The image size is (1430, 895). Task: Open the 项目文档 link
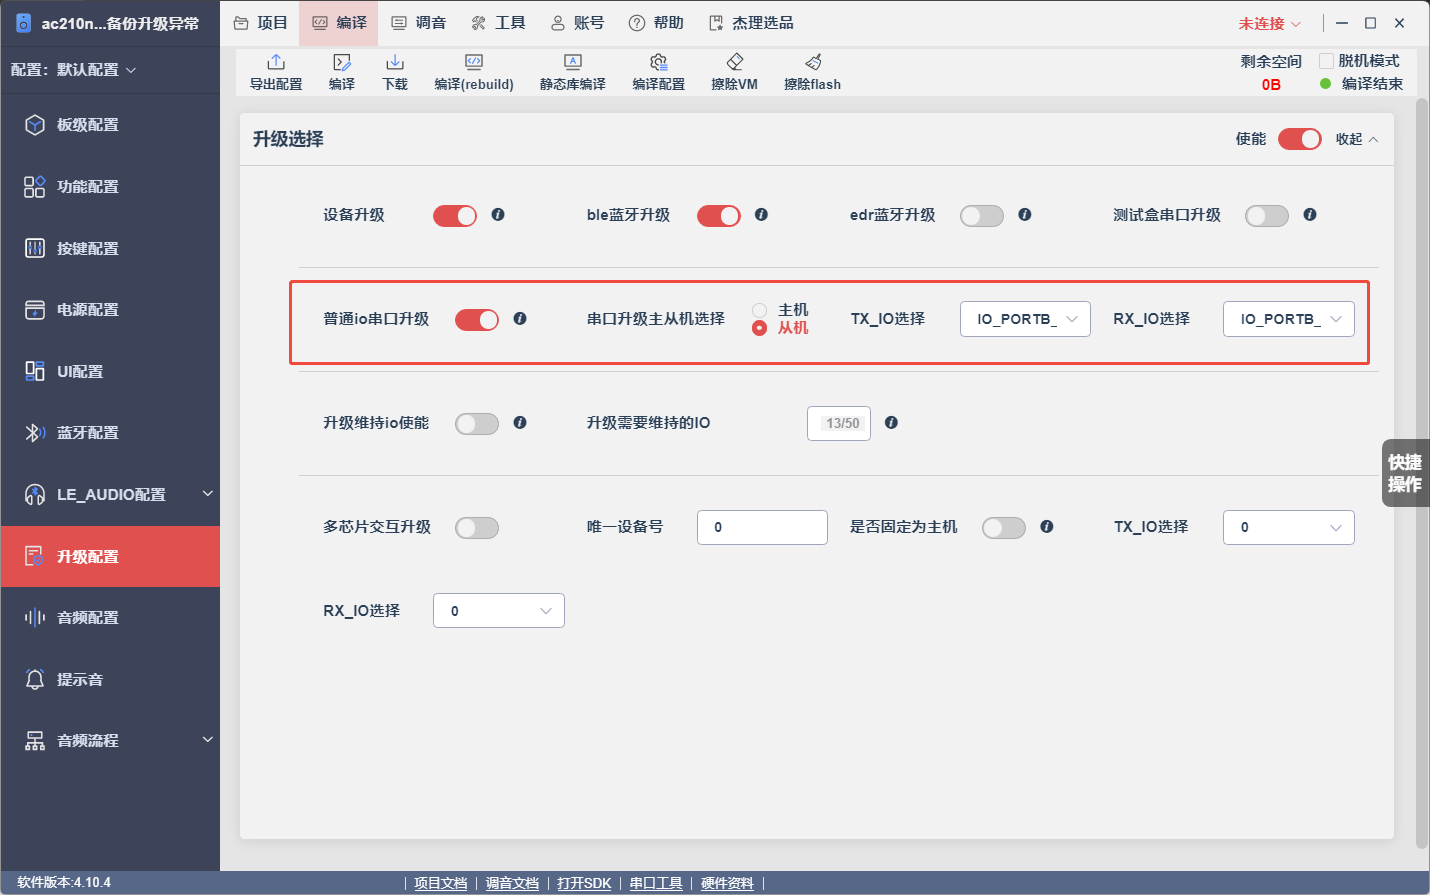click(x=441, y=883)
